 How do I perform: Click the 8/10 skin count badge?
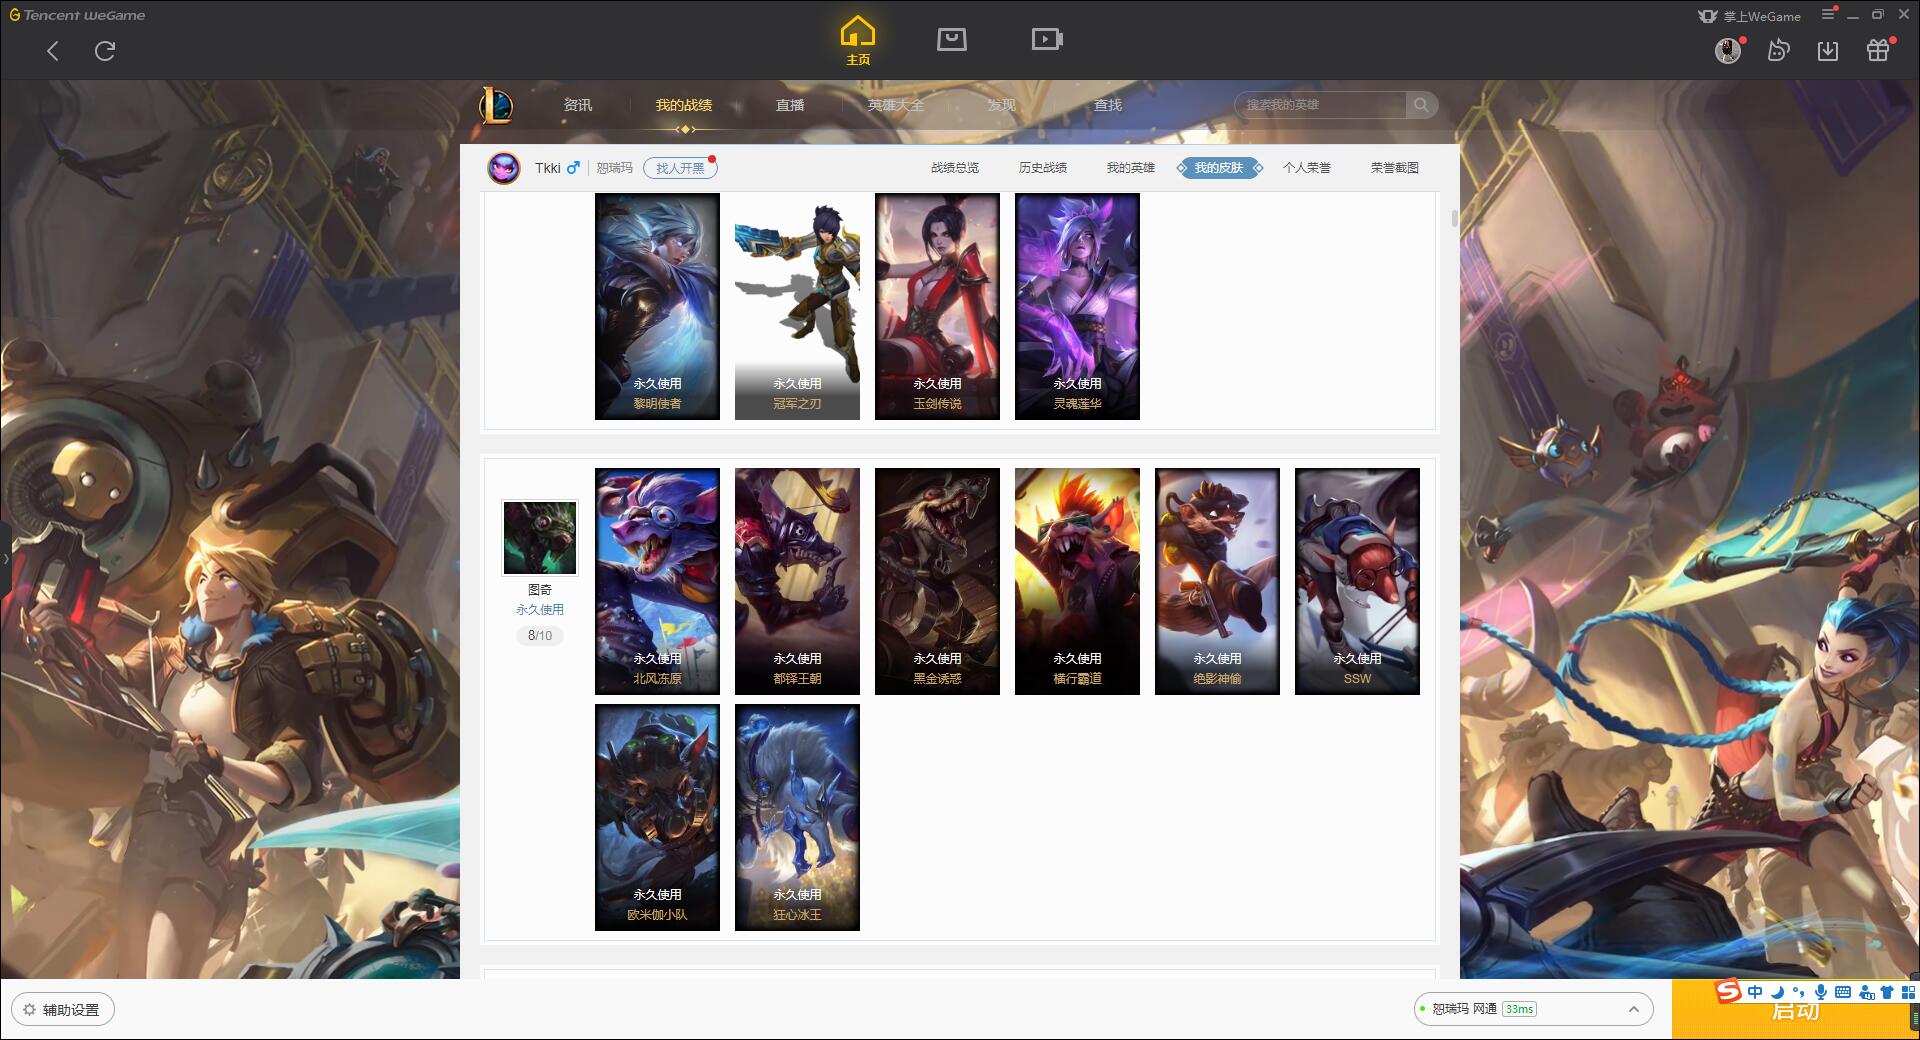(540, 635)
